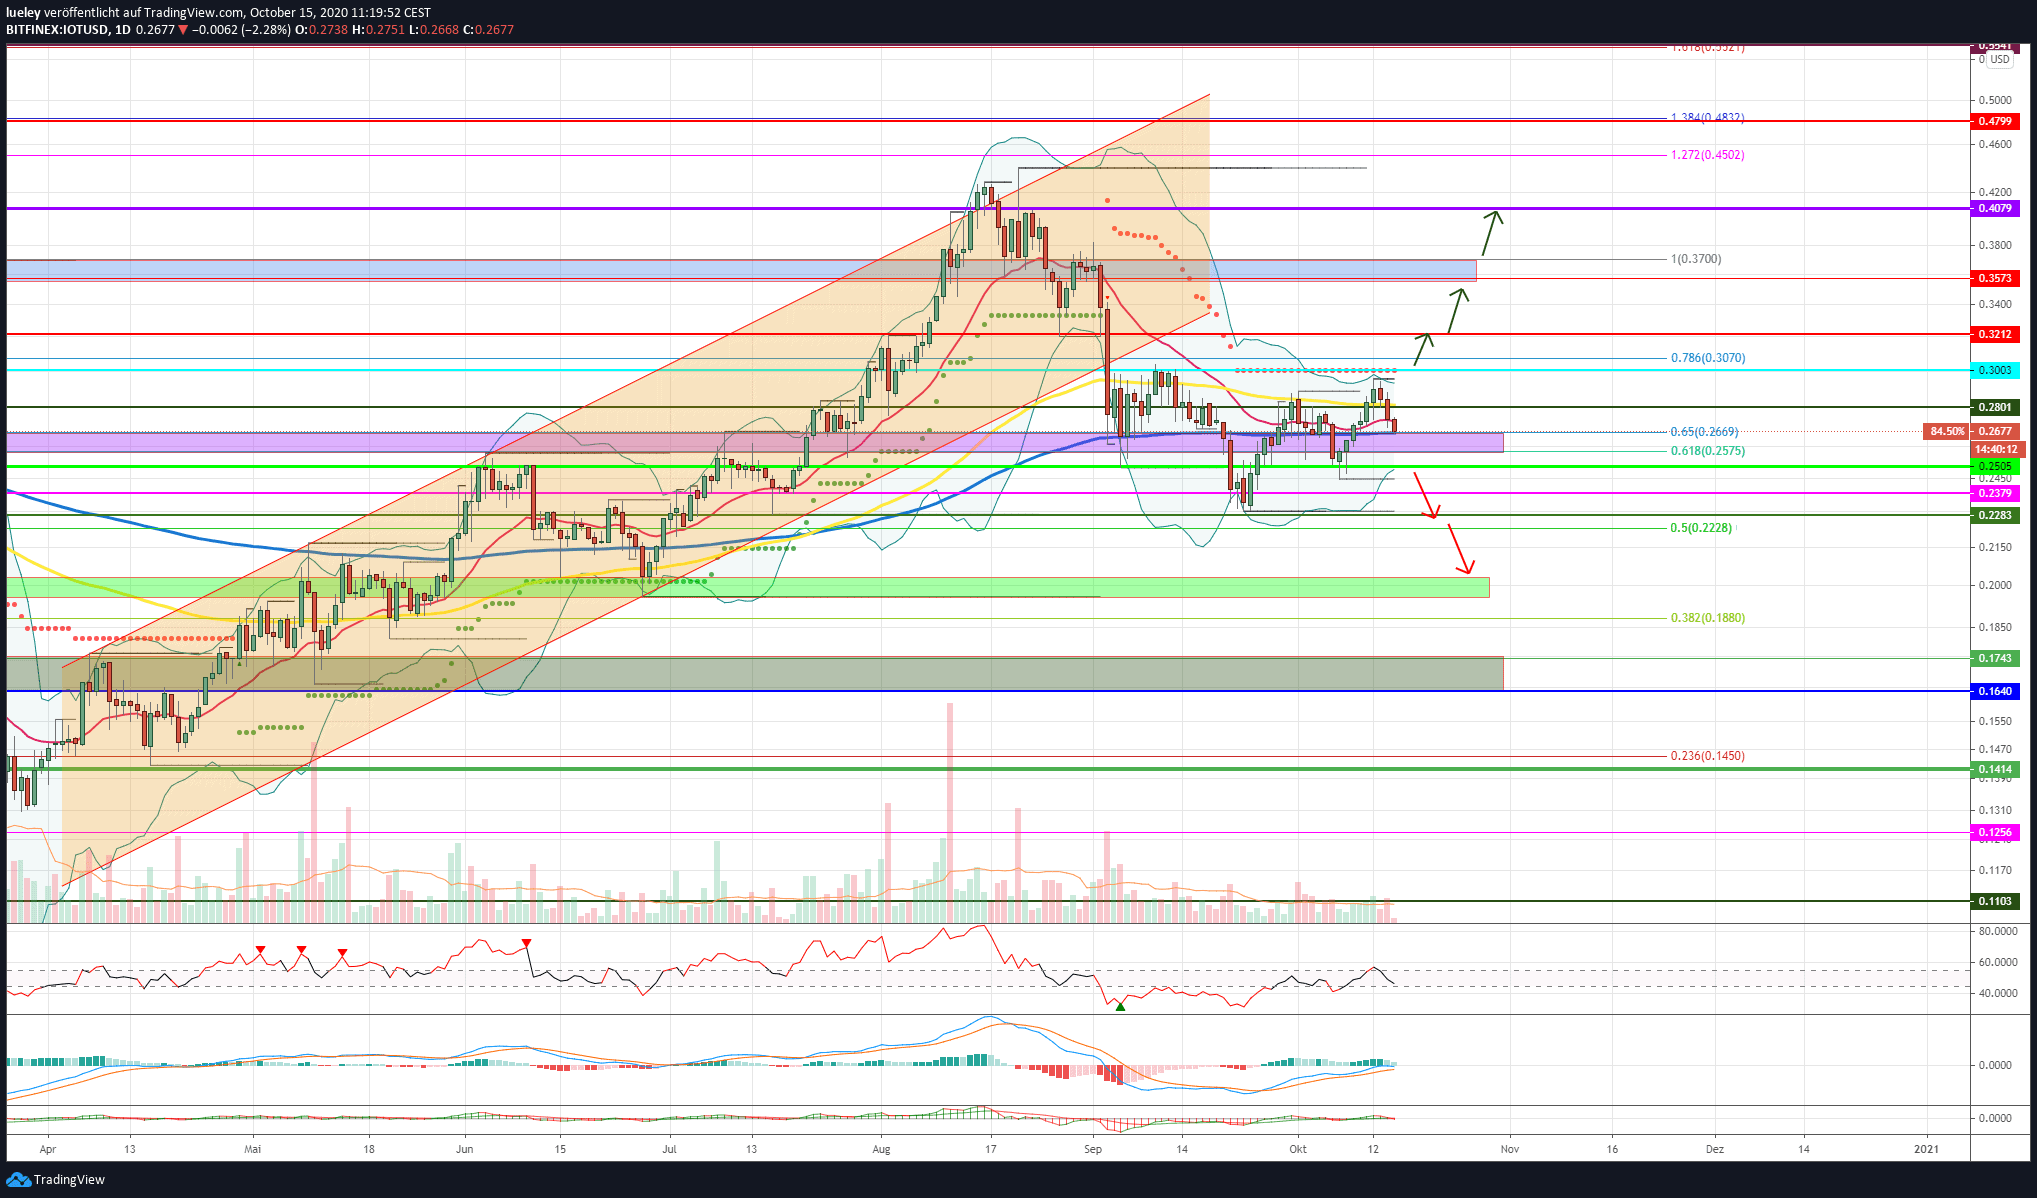Select the 0.1743 green price label
2037x1198 pixels.
(x=1994, y=658)
